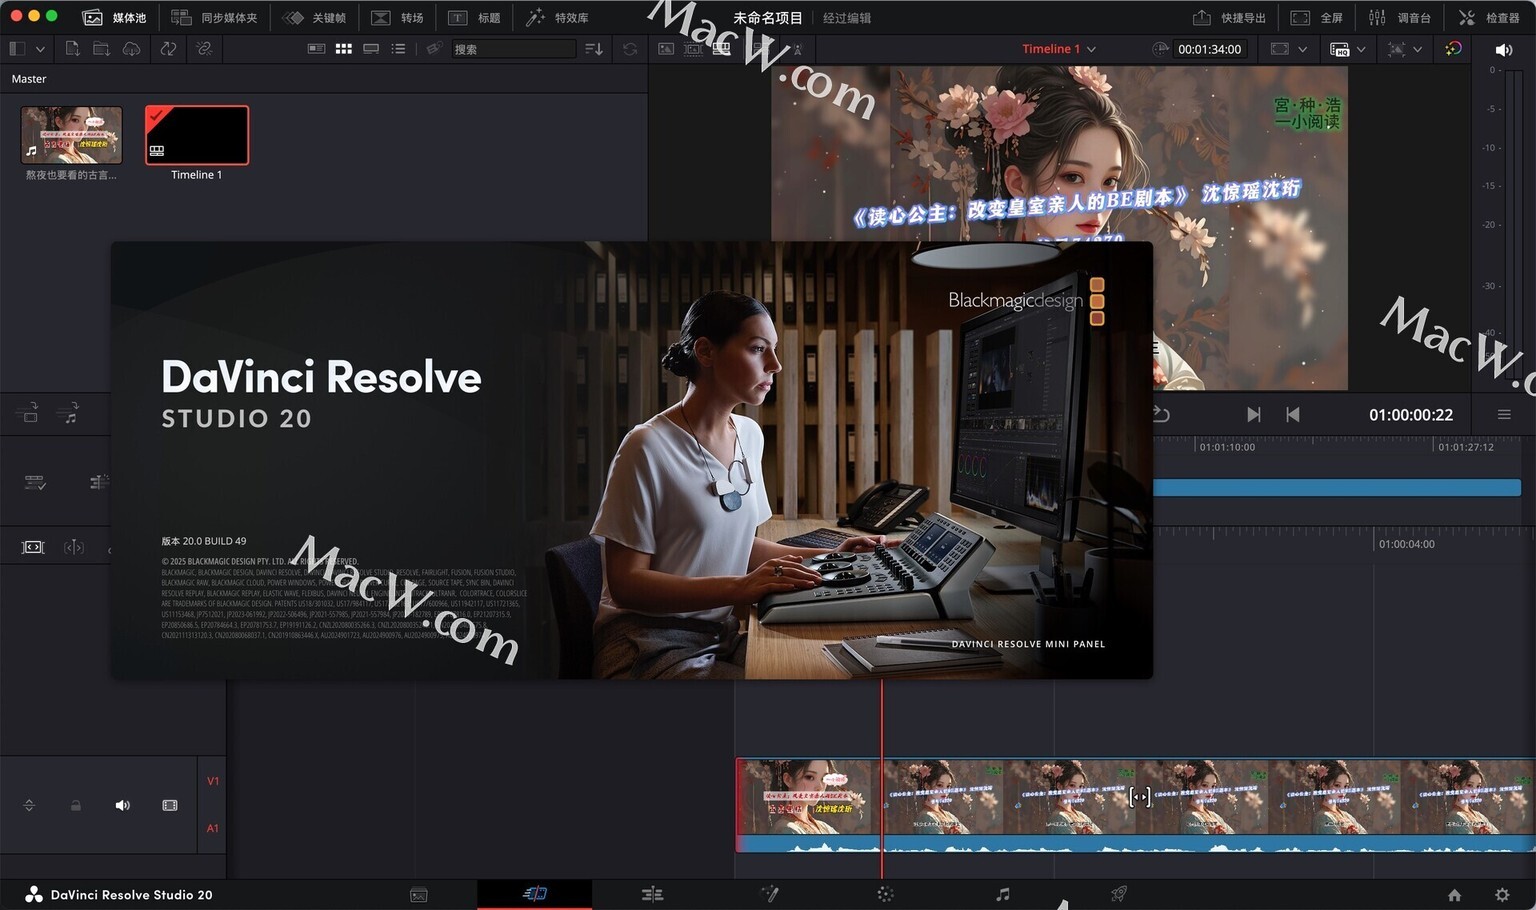Image resolution: width=1536 pixels, height=910 pixels.
Task: Toggle bypass color grades and effects
Action: [x=1453, y=48]
